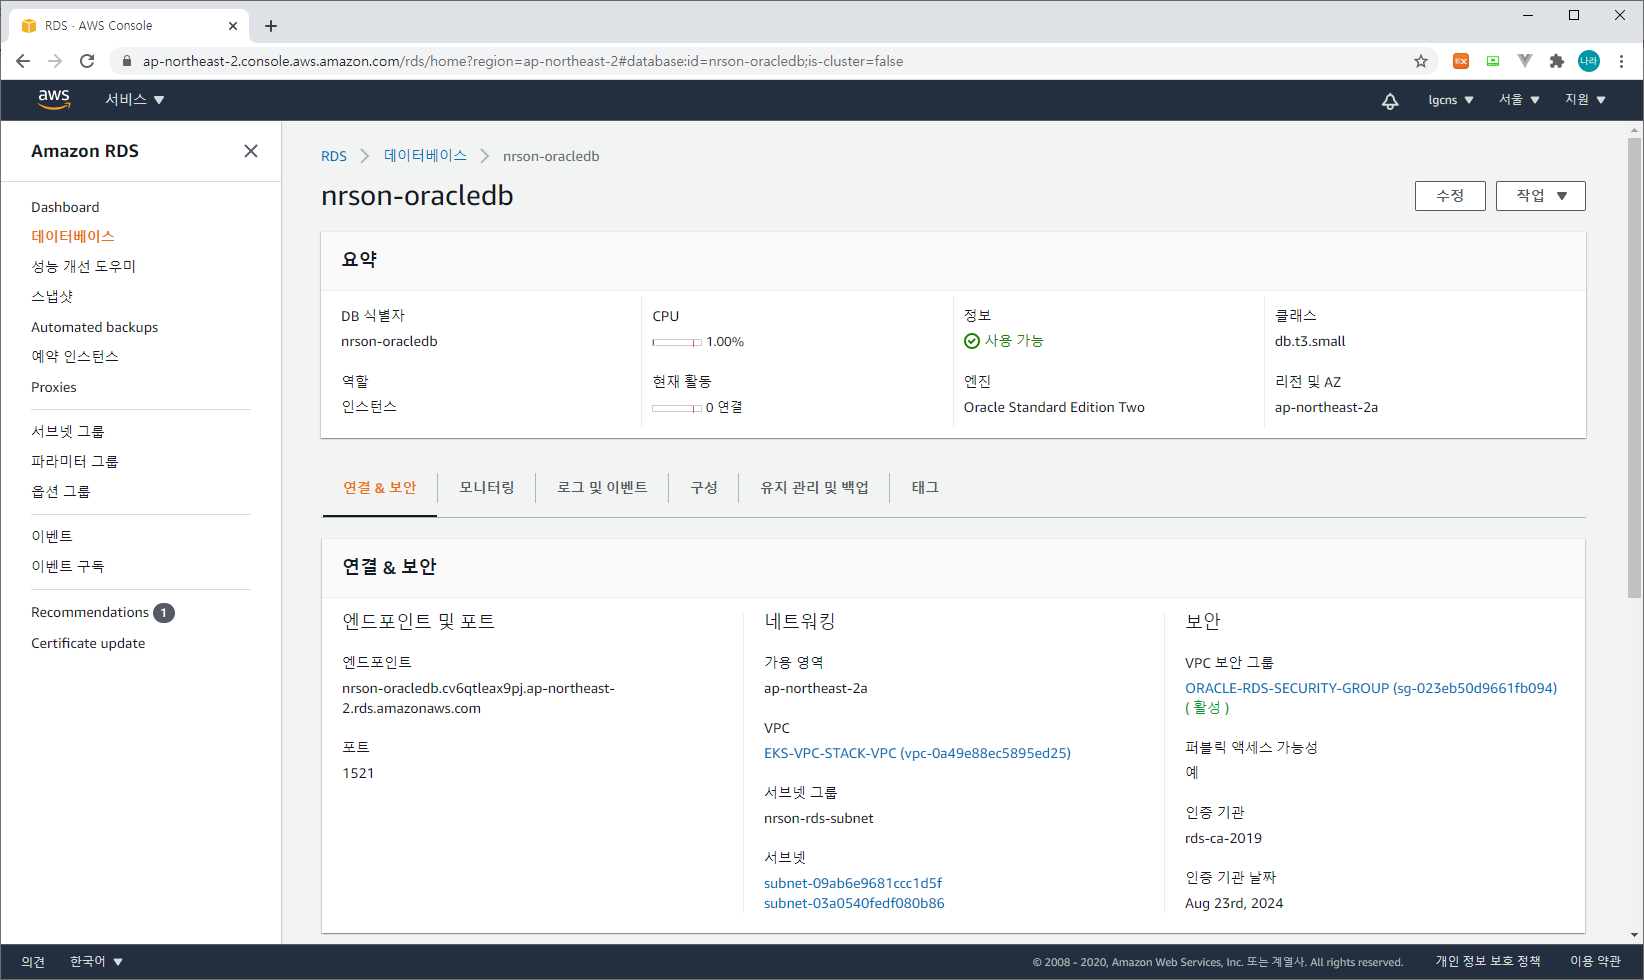
Task: Click the 수정 modify button
Action: coord(1450,196)
